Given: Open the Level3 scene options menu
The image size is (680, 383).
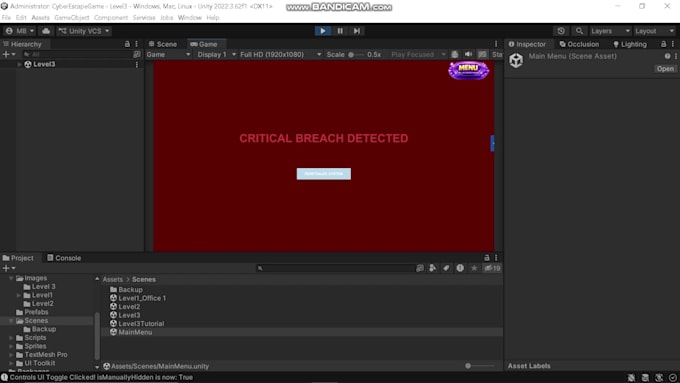Looking at the screenshot, I should 137,64.
